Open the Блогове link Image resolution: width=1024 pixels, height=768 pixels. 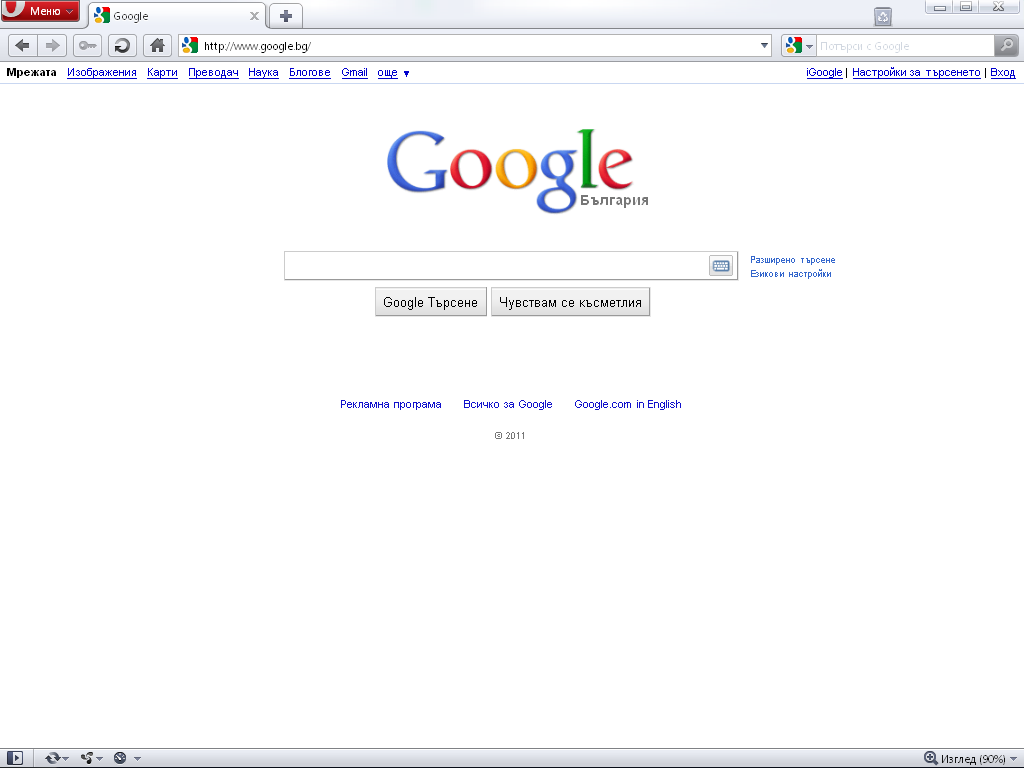tap(310, 72)
